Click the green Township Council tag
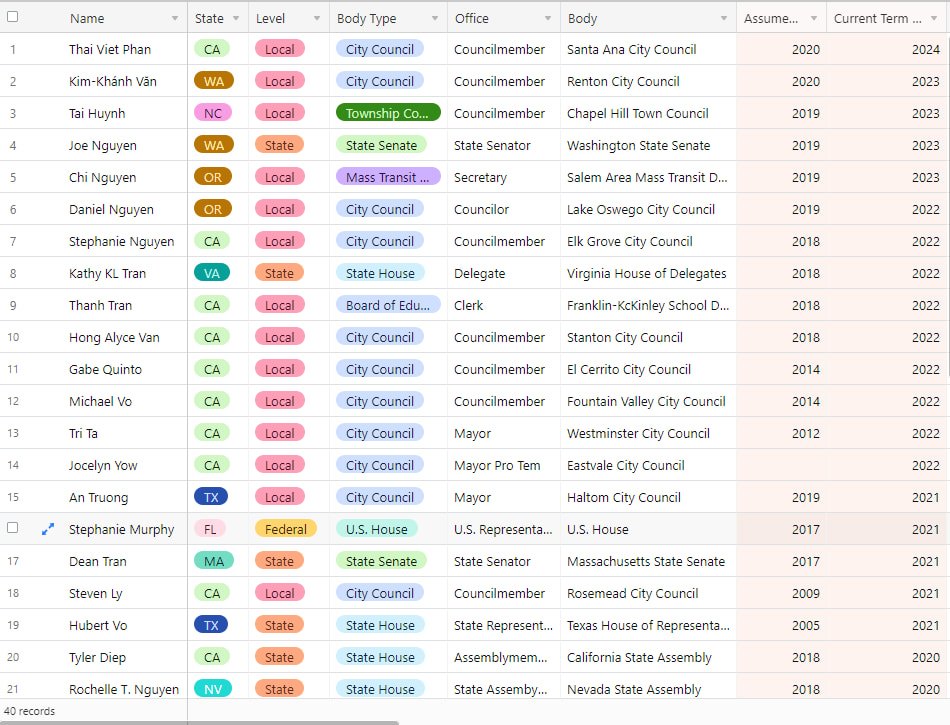The width and height of the screenshot is (950, 725). tap(388, 113)
